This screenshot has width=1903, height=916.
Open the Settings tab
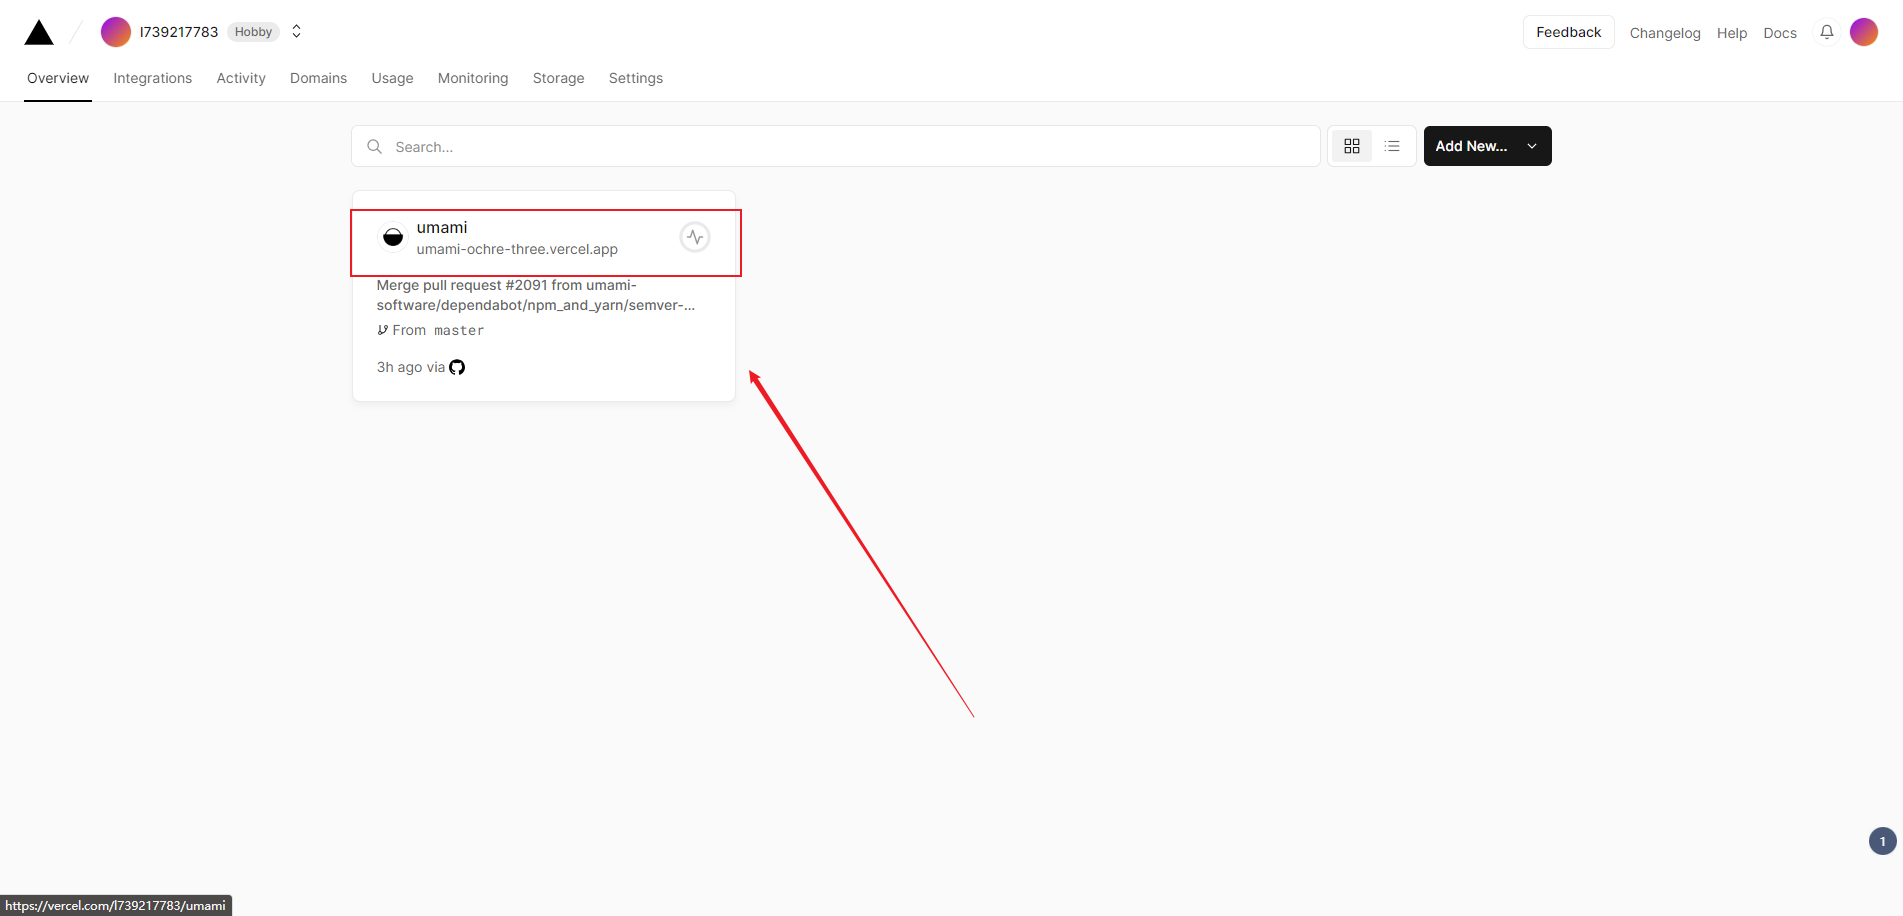coord(636,78)
